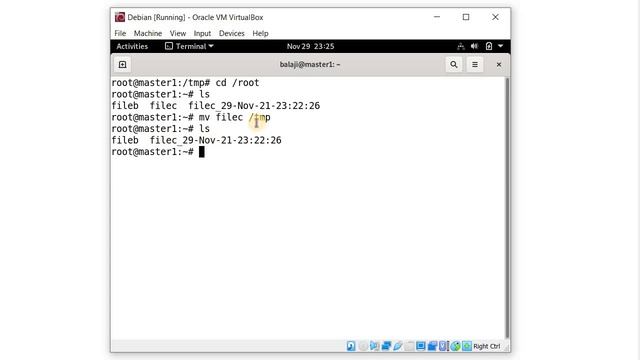Click the optical disk status icon
The height and width of the screenshot is (360, 640).
click(x=363, y=346)
